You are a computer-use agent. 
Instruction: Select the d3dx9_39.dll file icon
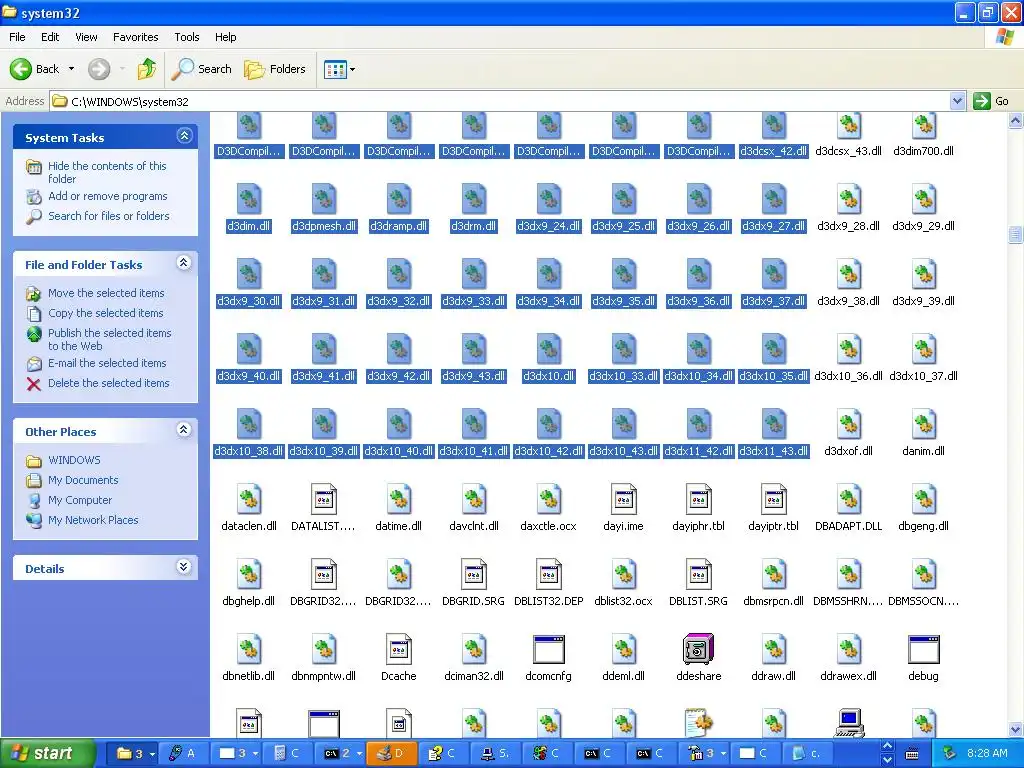pos(923,274)
